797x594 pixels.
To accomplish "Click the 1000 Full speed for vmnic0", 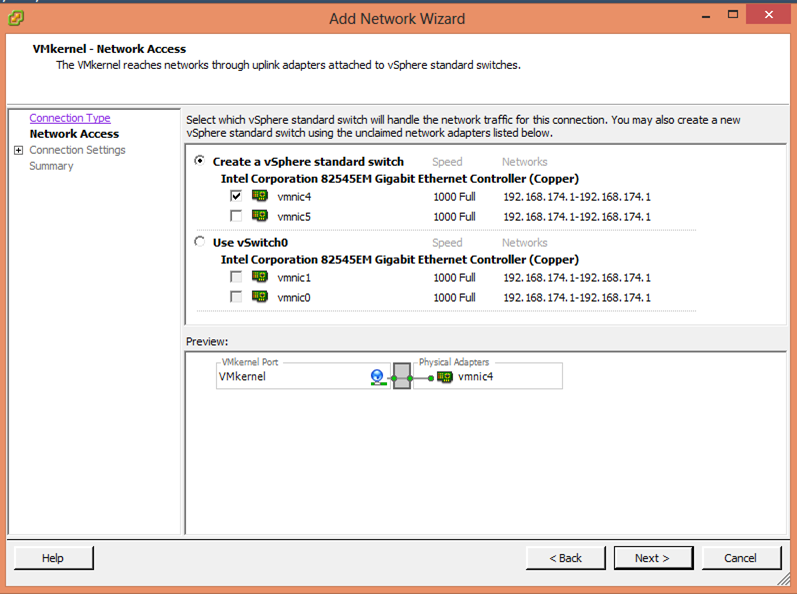I will [x=454, y=297].
